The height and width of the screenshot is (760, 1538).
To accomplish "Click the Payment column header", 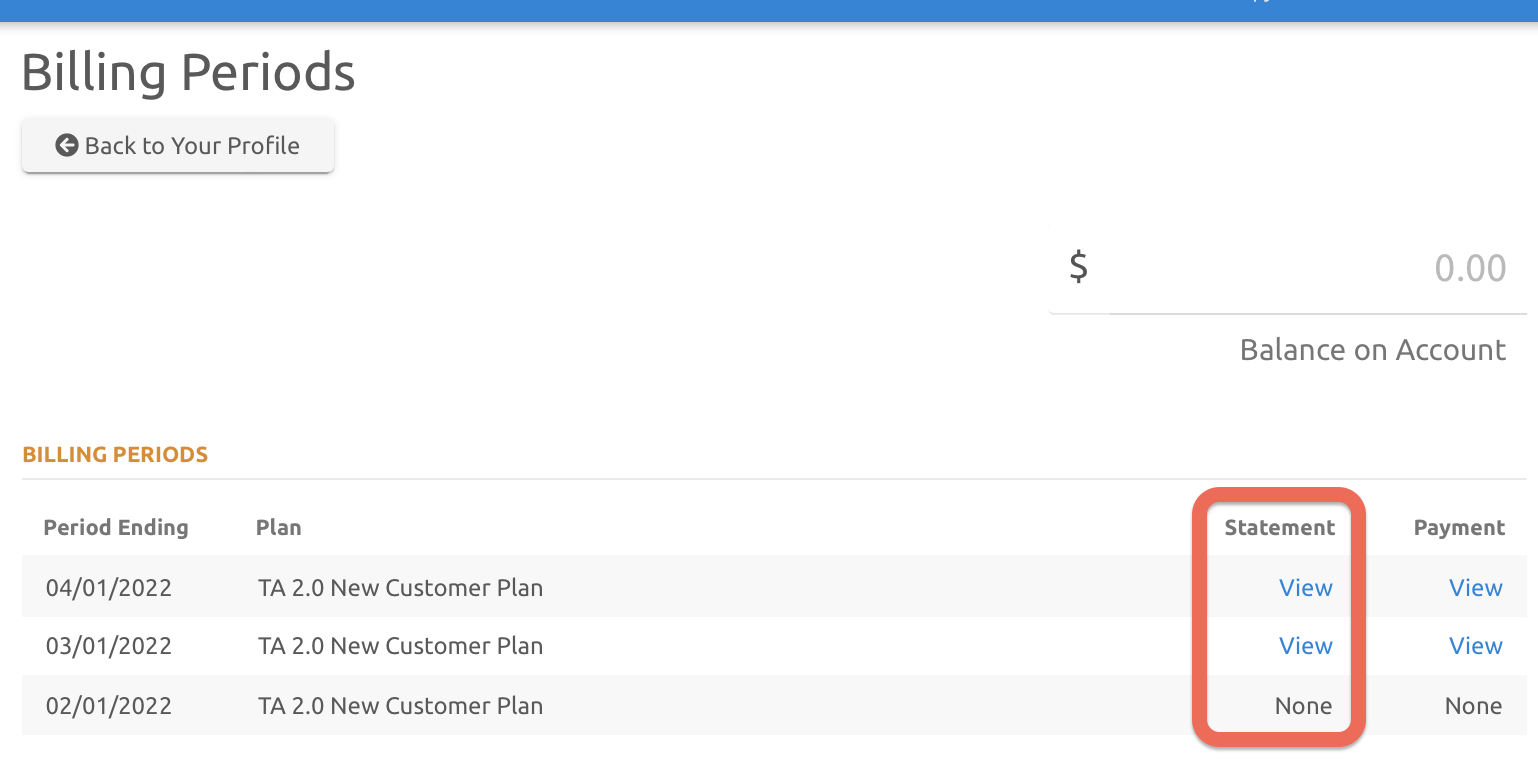I will click(x=1458, y=527).
